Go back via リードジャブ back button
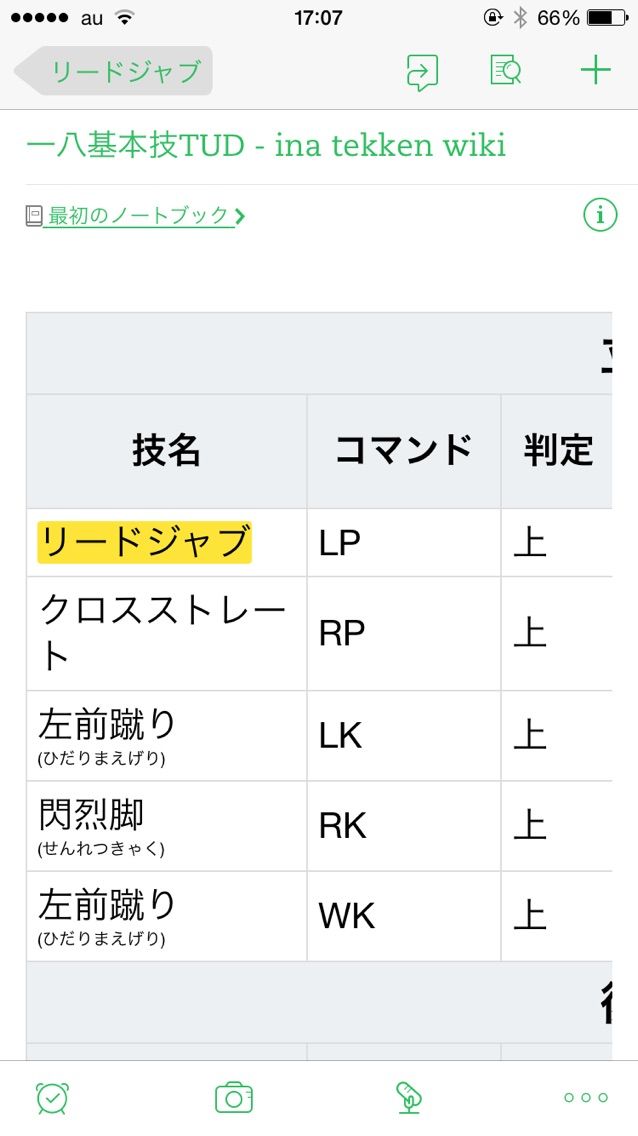The height and width of the screenshot is (1136, 638). tap(114, 71)
